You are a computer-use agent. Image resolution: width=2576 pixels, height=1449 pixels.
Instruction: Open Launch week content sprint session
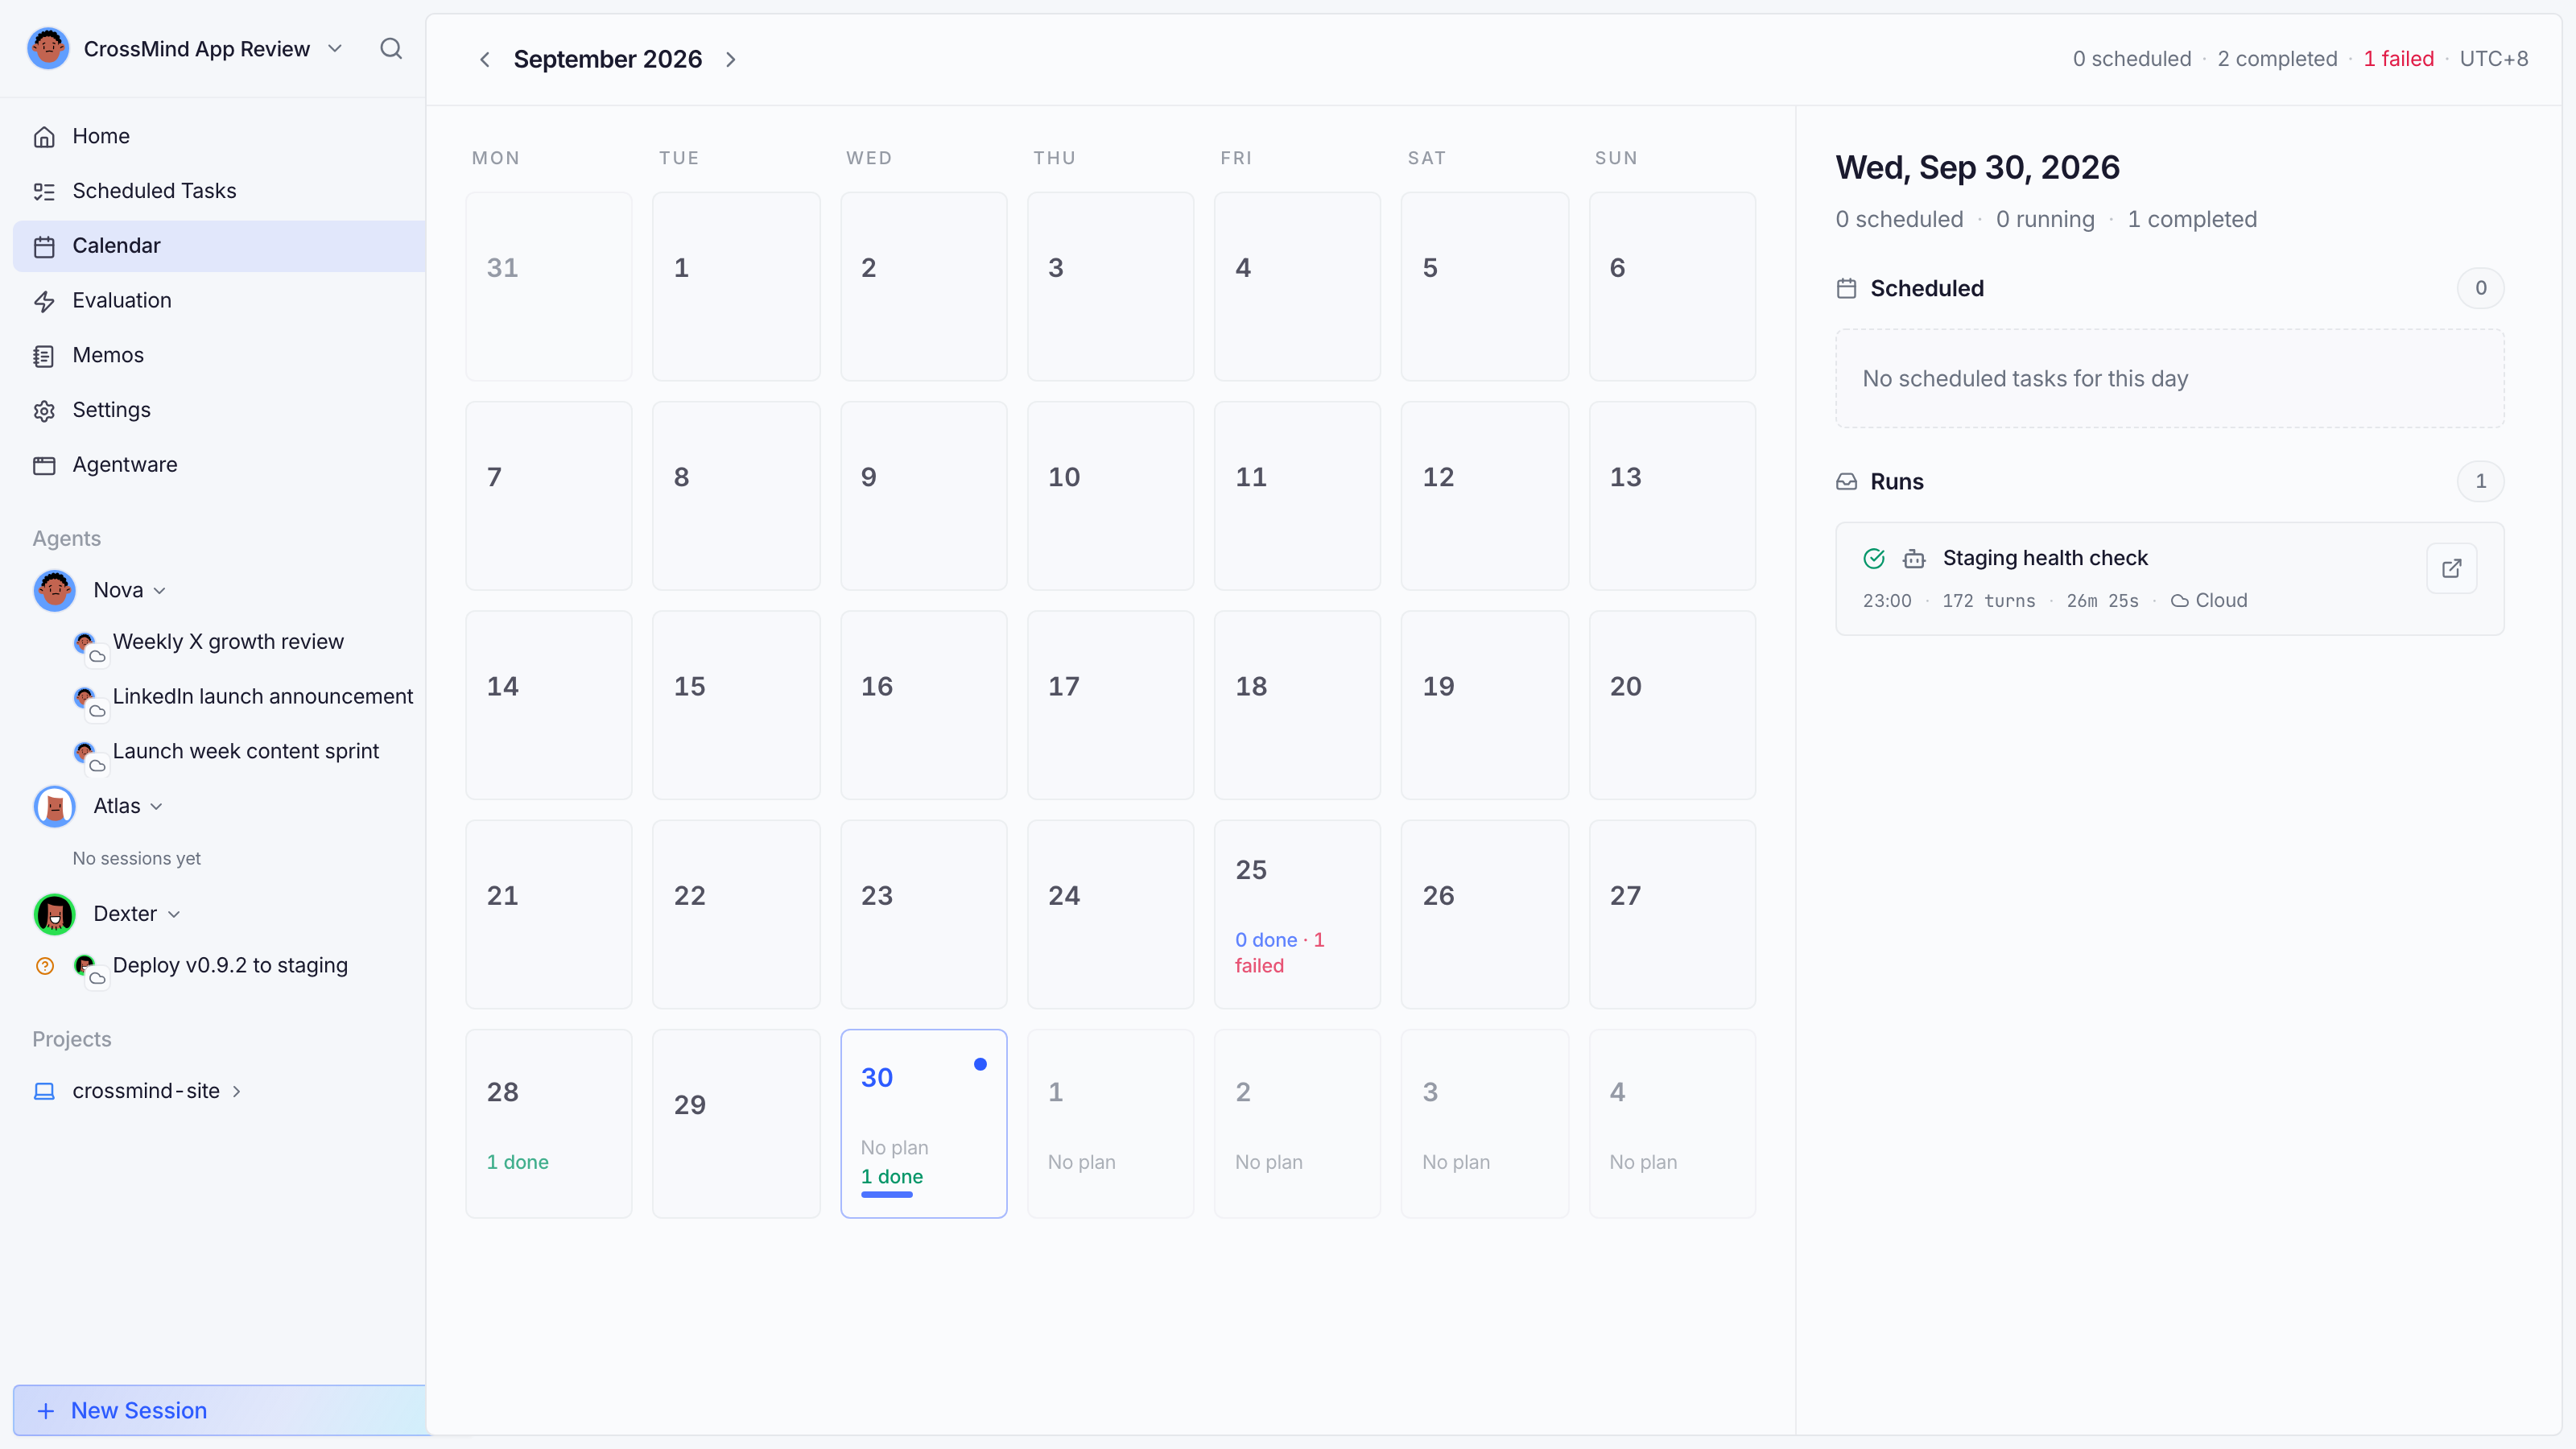click(x=245, y=752)
